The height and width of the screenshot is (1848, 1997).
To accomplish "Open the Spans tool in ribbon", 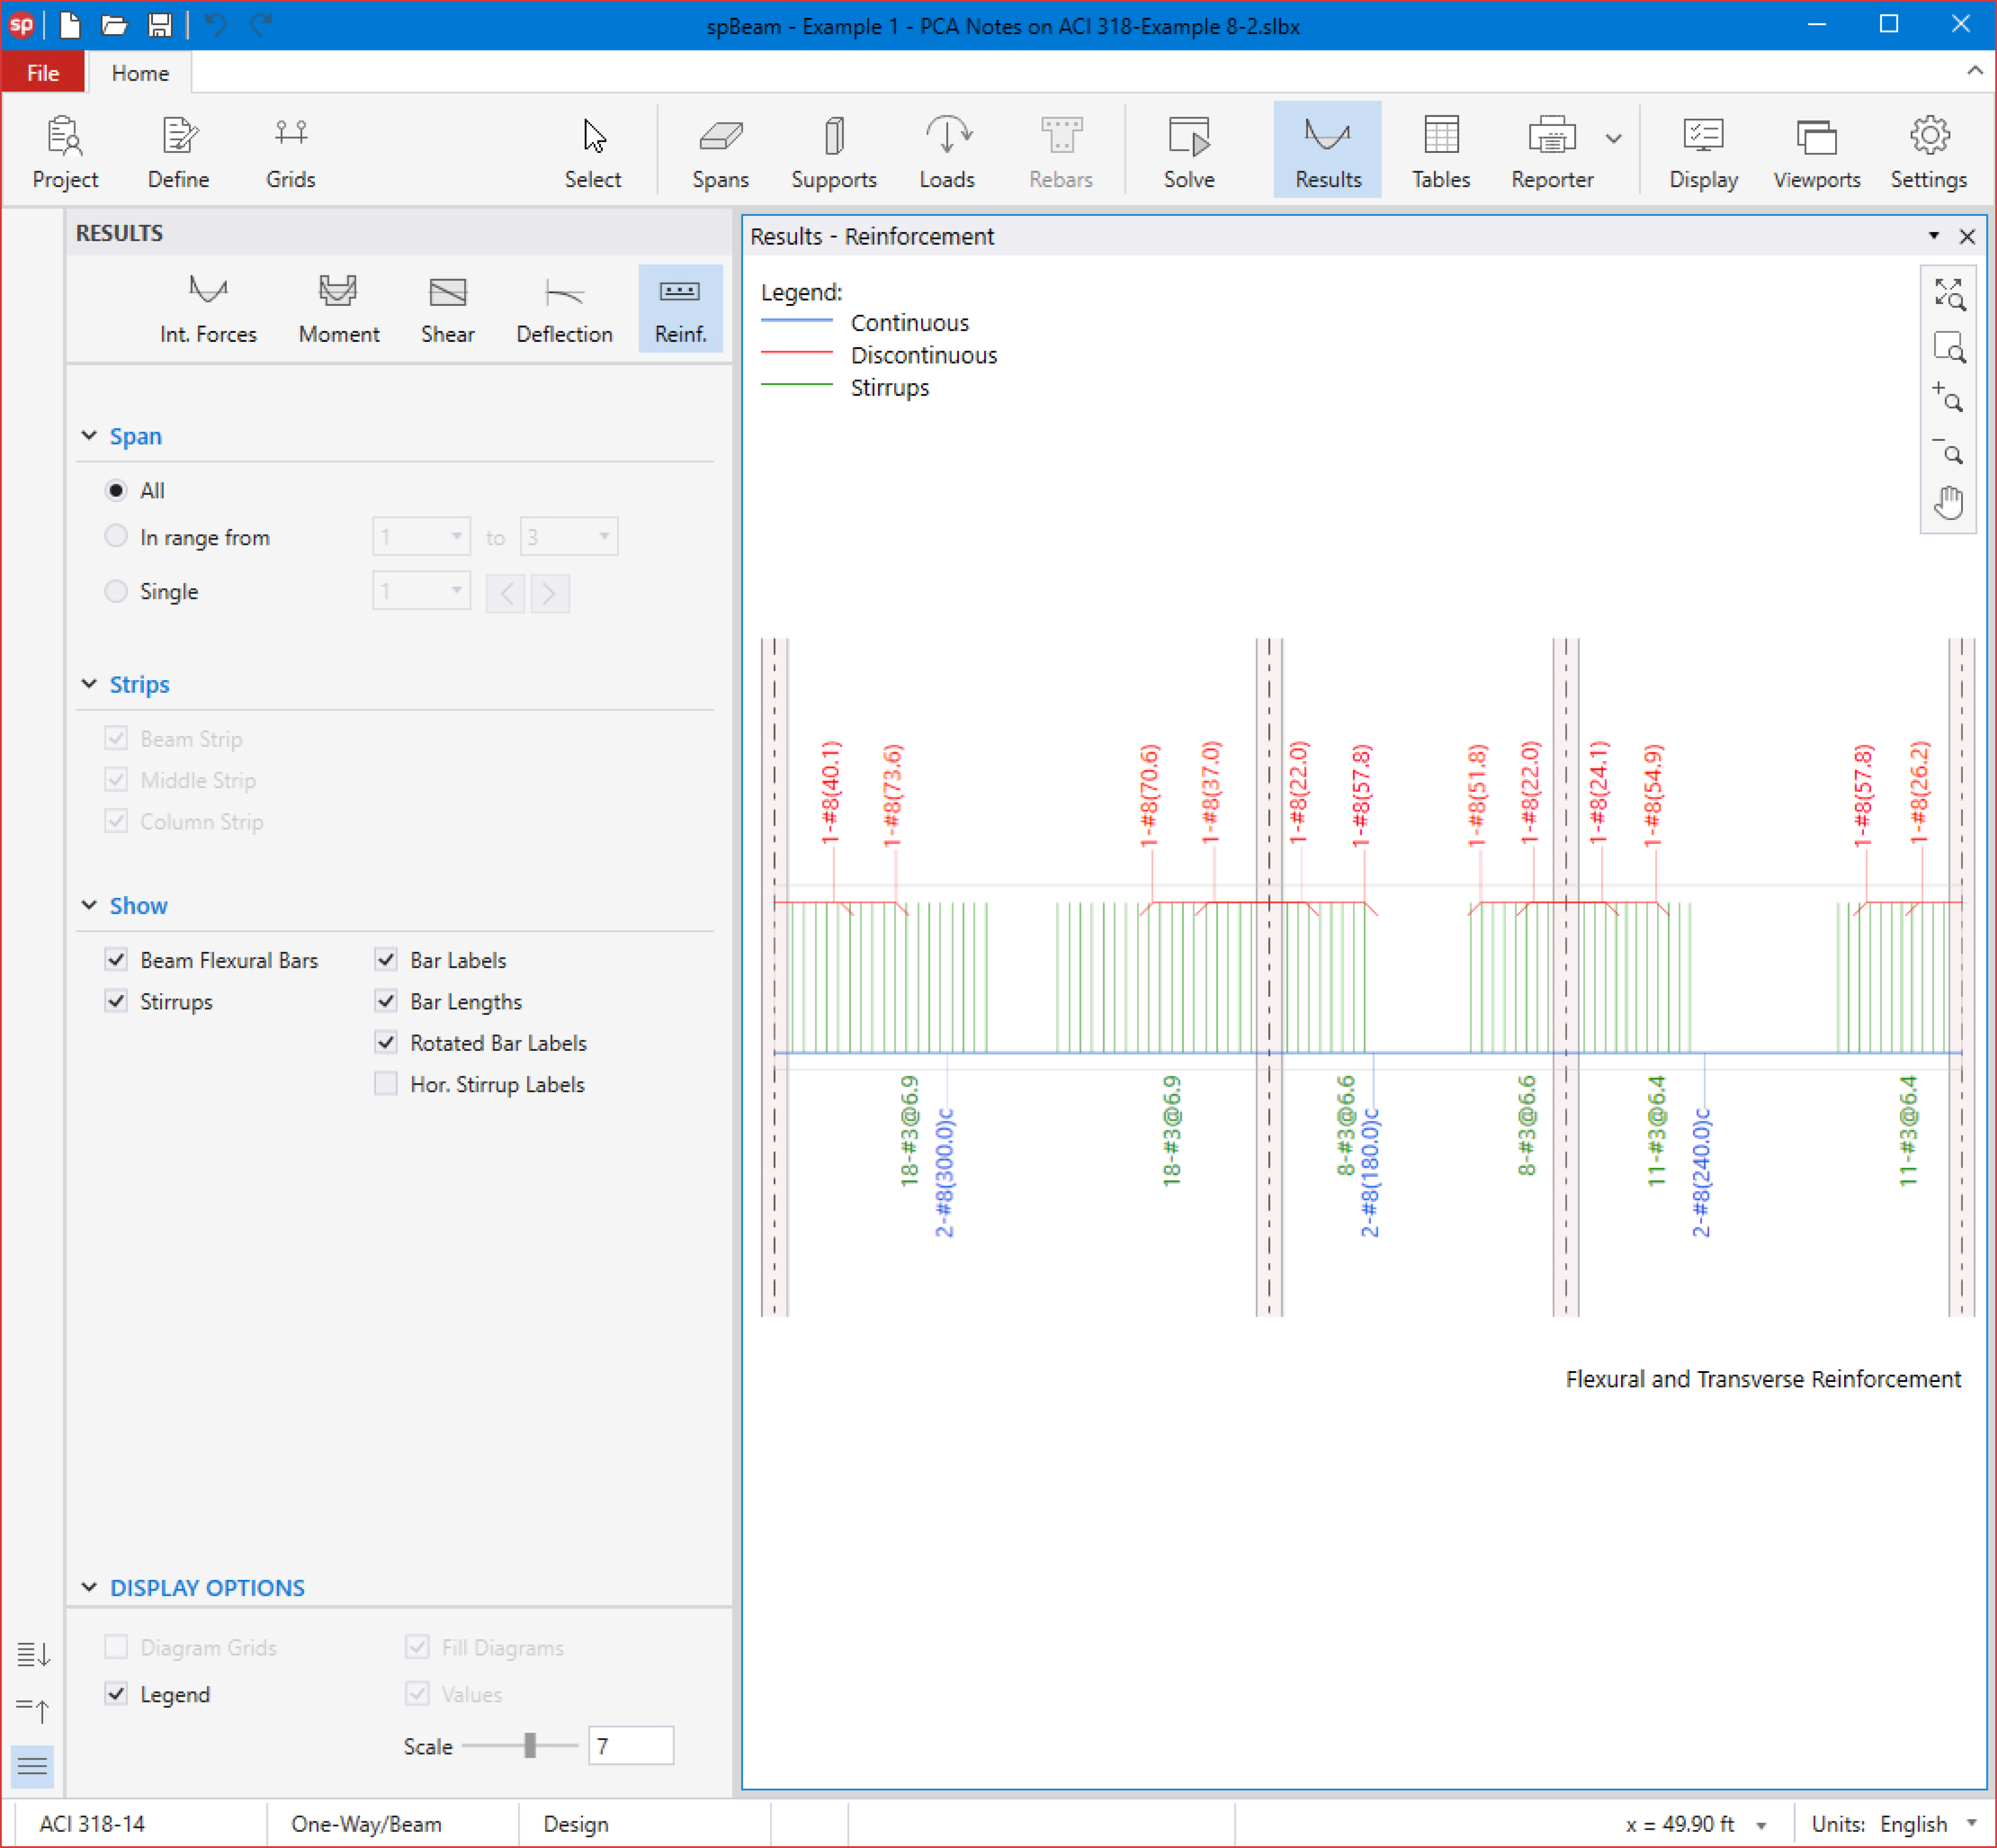I will pyautogui.click(x=720, y=152).
